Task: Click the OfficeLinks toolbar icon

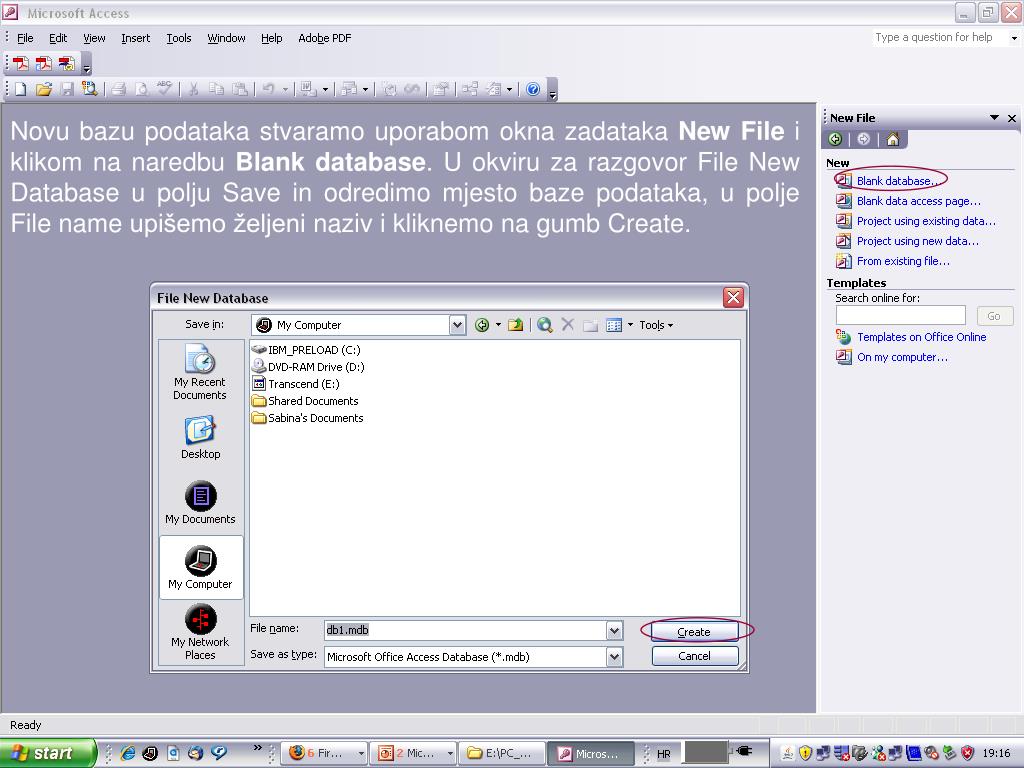Action: coord(308,89)
